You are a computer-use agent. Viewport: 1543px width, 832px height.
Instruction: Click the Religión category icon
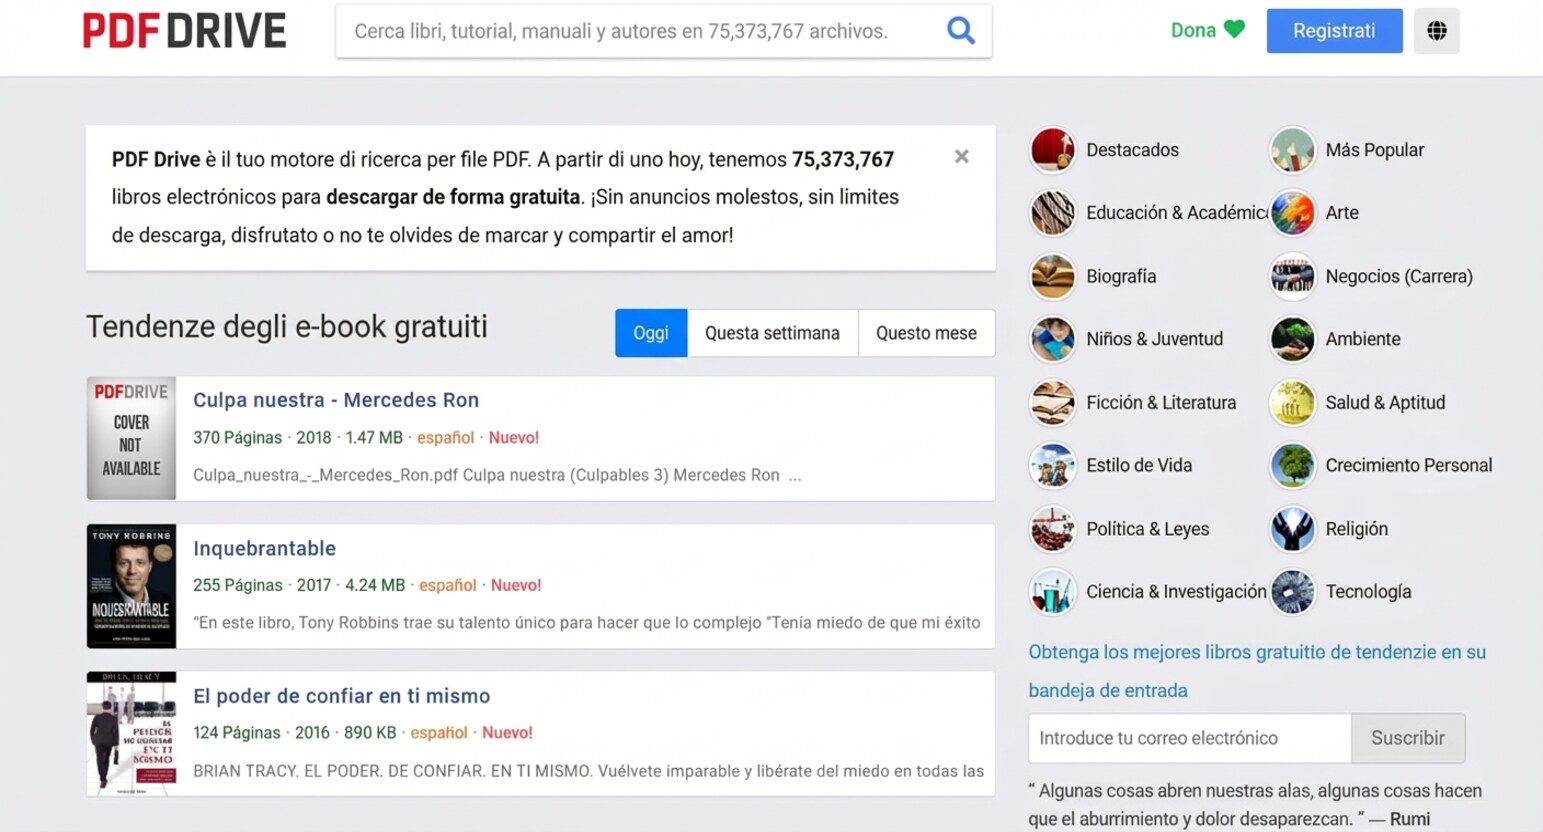(x=1292, y=529)
